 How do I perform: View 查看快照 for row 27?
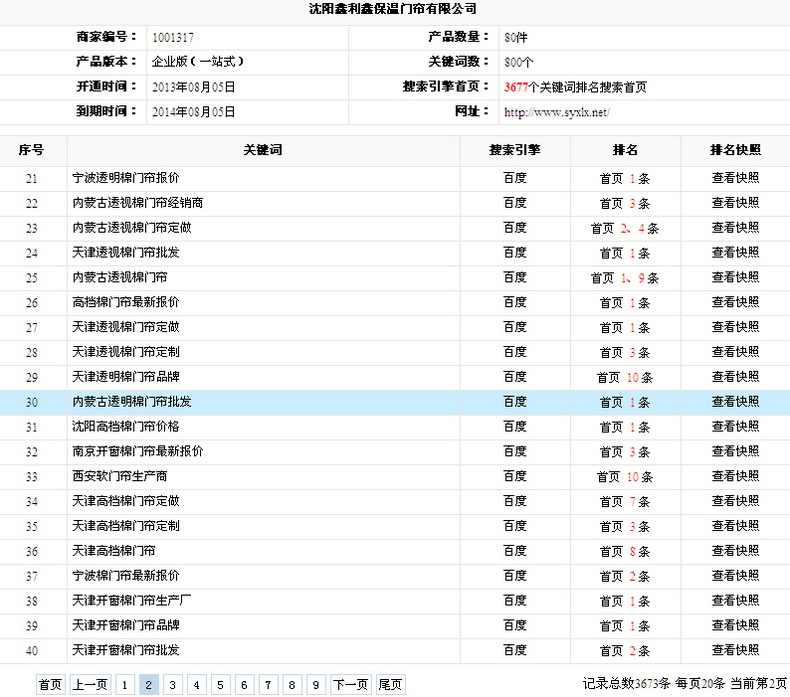pos(735,327)
